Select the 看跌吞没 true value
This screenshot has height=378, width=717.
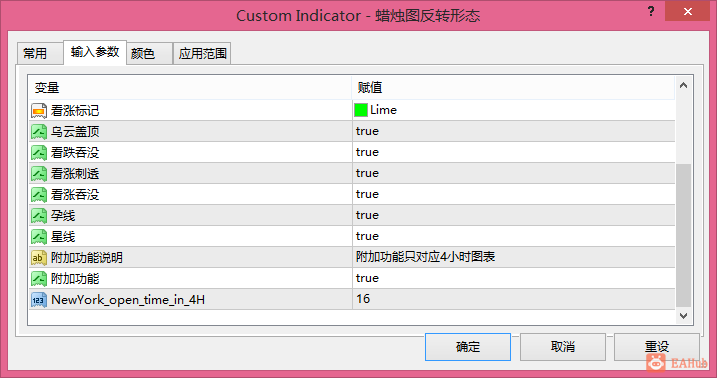pyautogui.click(x=367, y=152)
